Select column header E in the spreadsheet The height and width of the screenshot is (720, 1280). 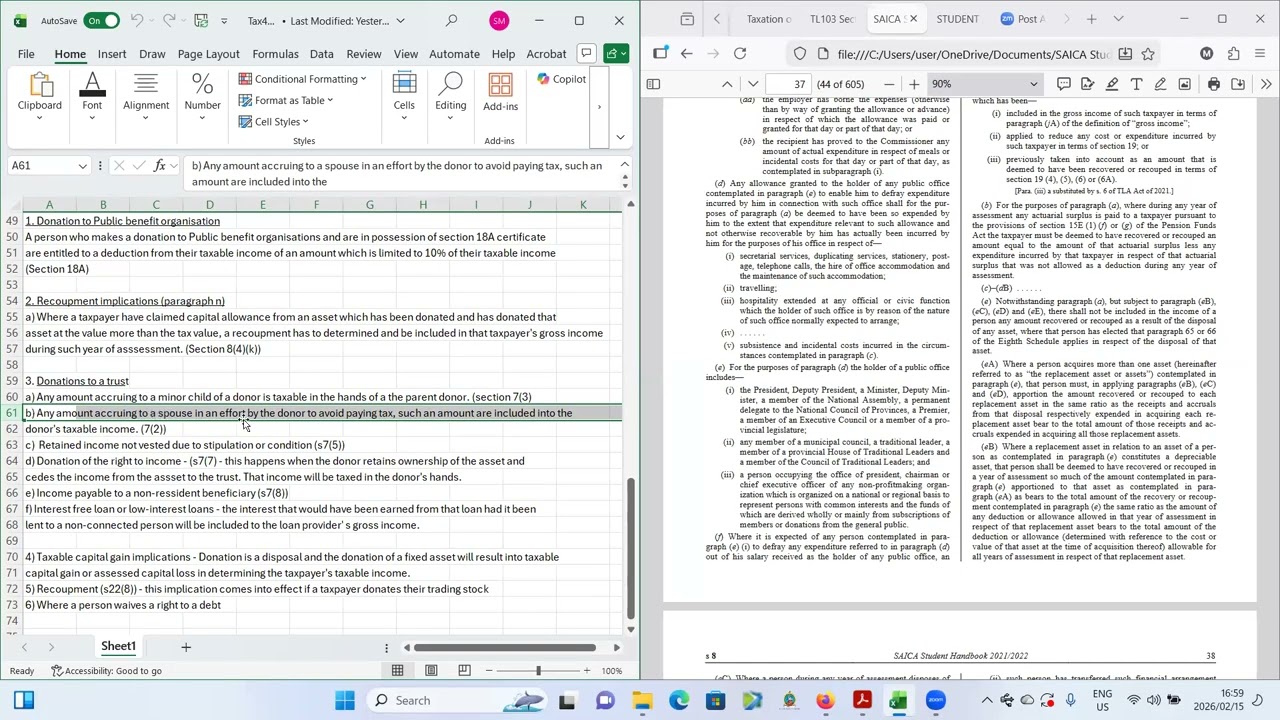(263, 205)
